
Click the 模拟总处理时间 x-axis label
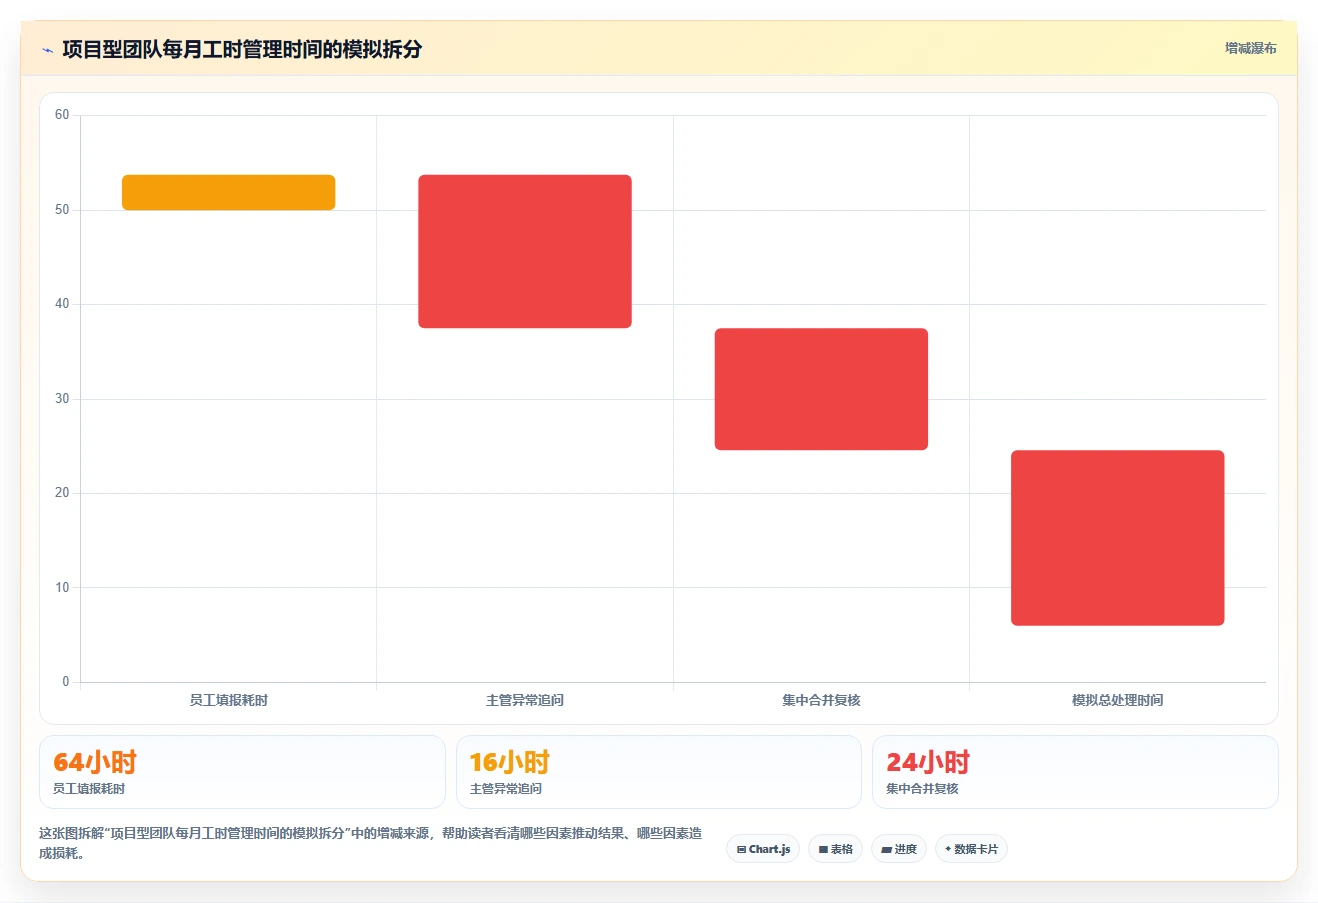coord(1117,700)
